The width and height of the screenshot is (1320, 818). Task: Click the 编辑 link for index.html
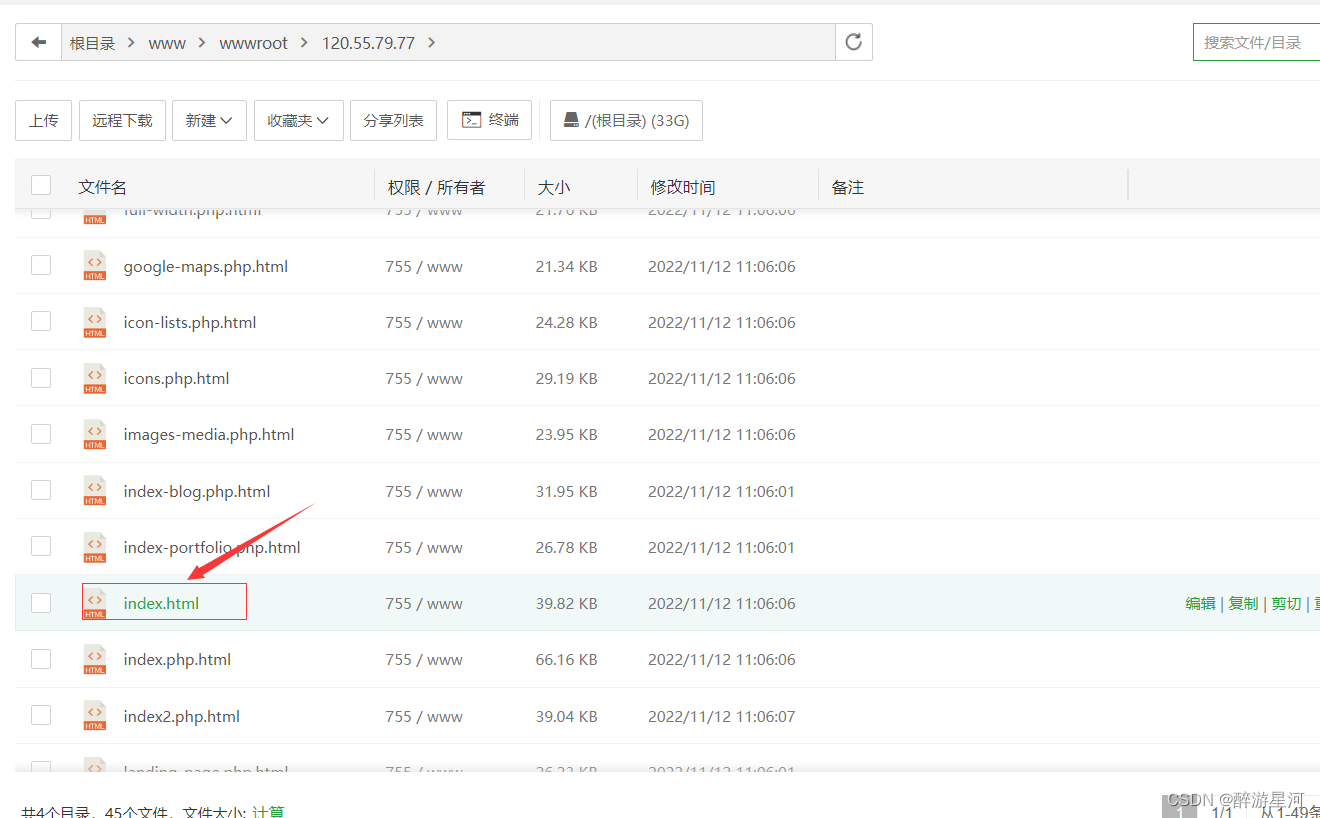point(1200,603)
